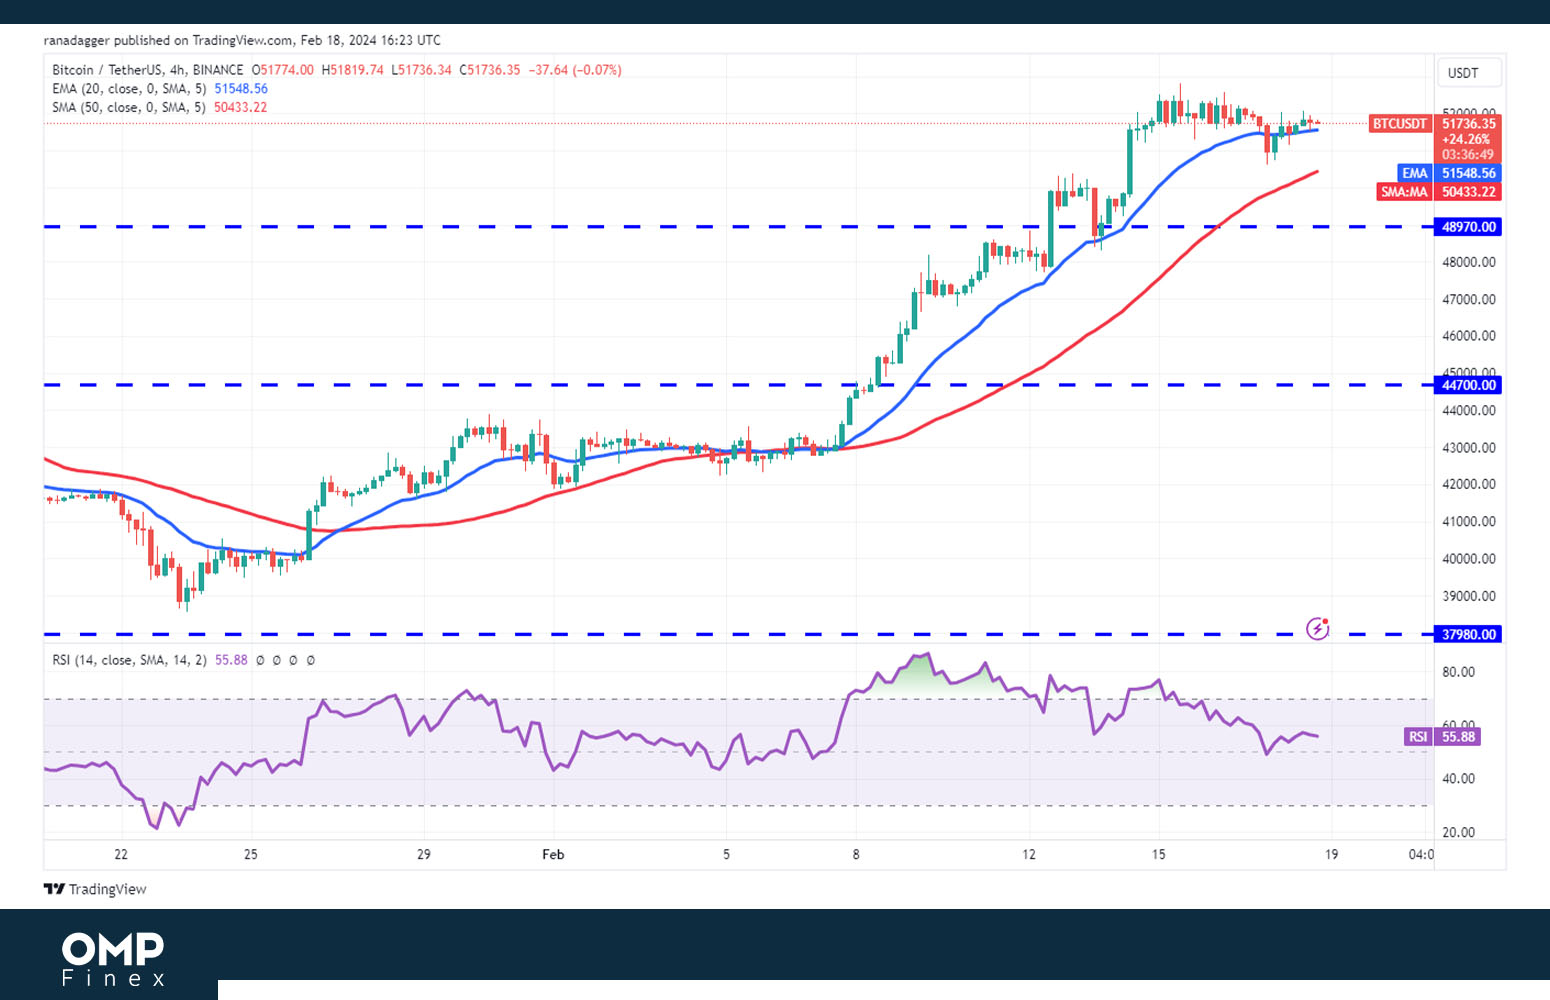Image resolution: width=1550 pixels, height=1000 pixels.
Task: Click the 44700.00 level price tag
Action: [x=1468, y=385]
